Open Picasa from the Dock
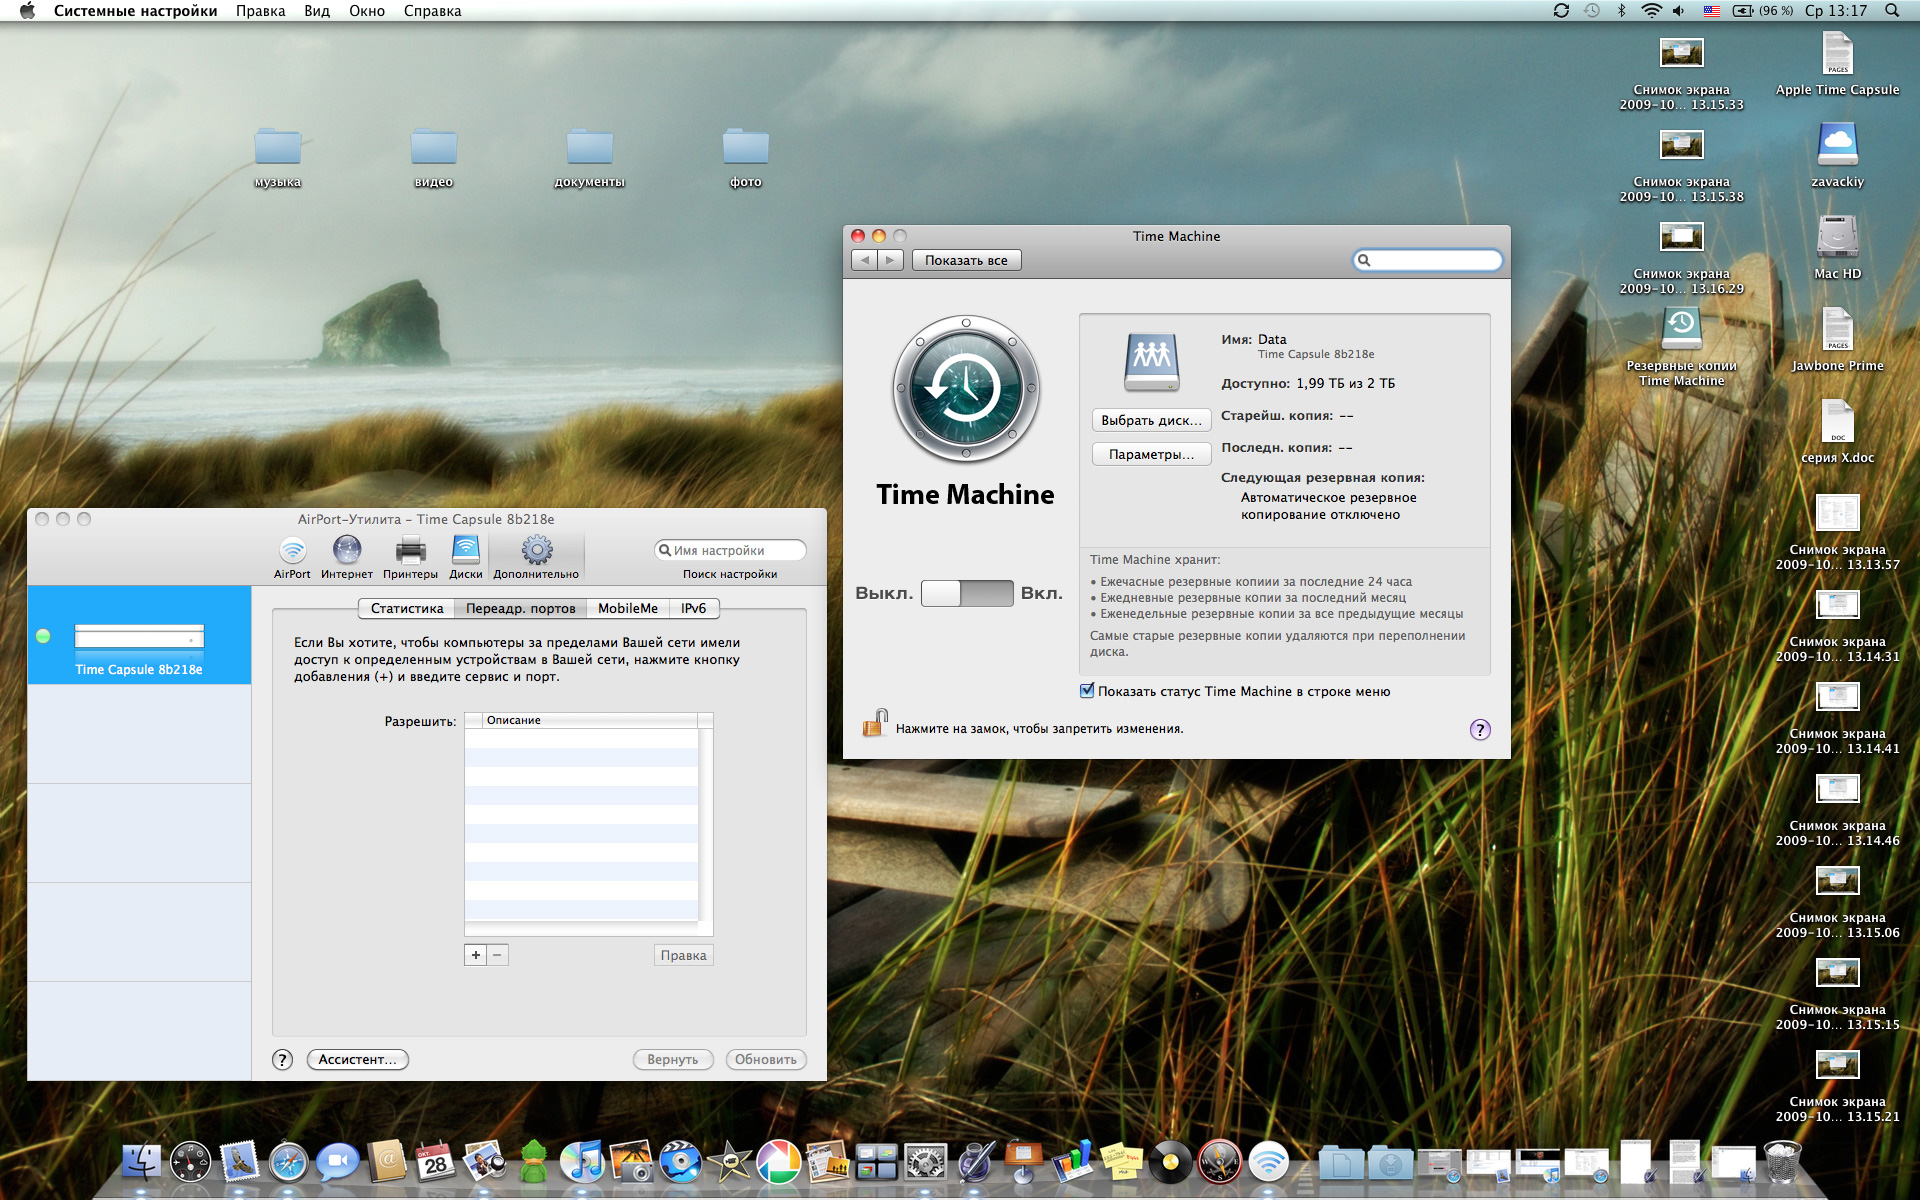 [x=778, y=1162]
